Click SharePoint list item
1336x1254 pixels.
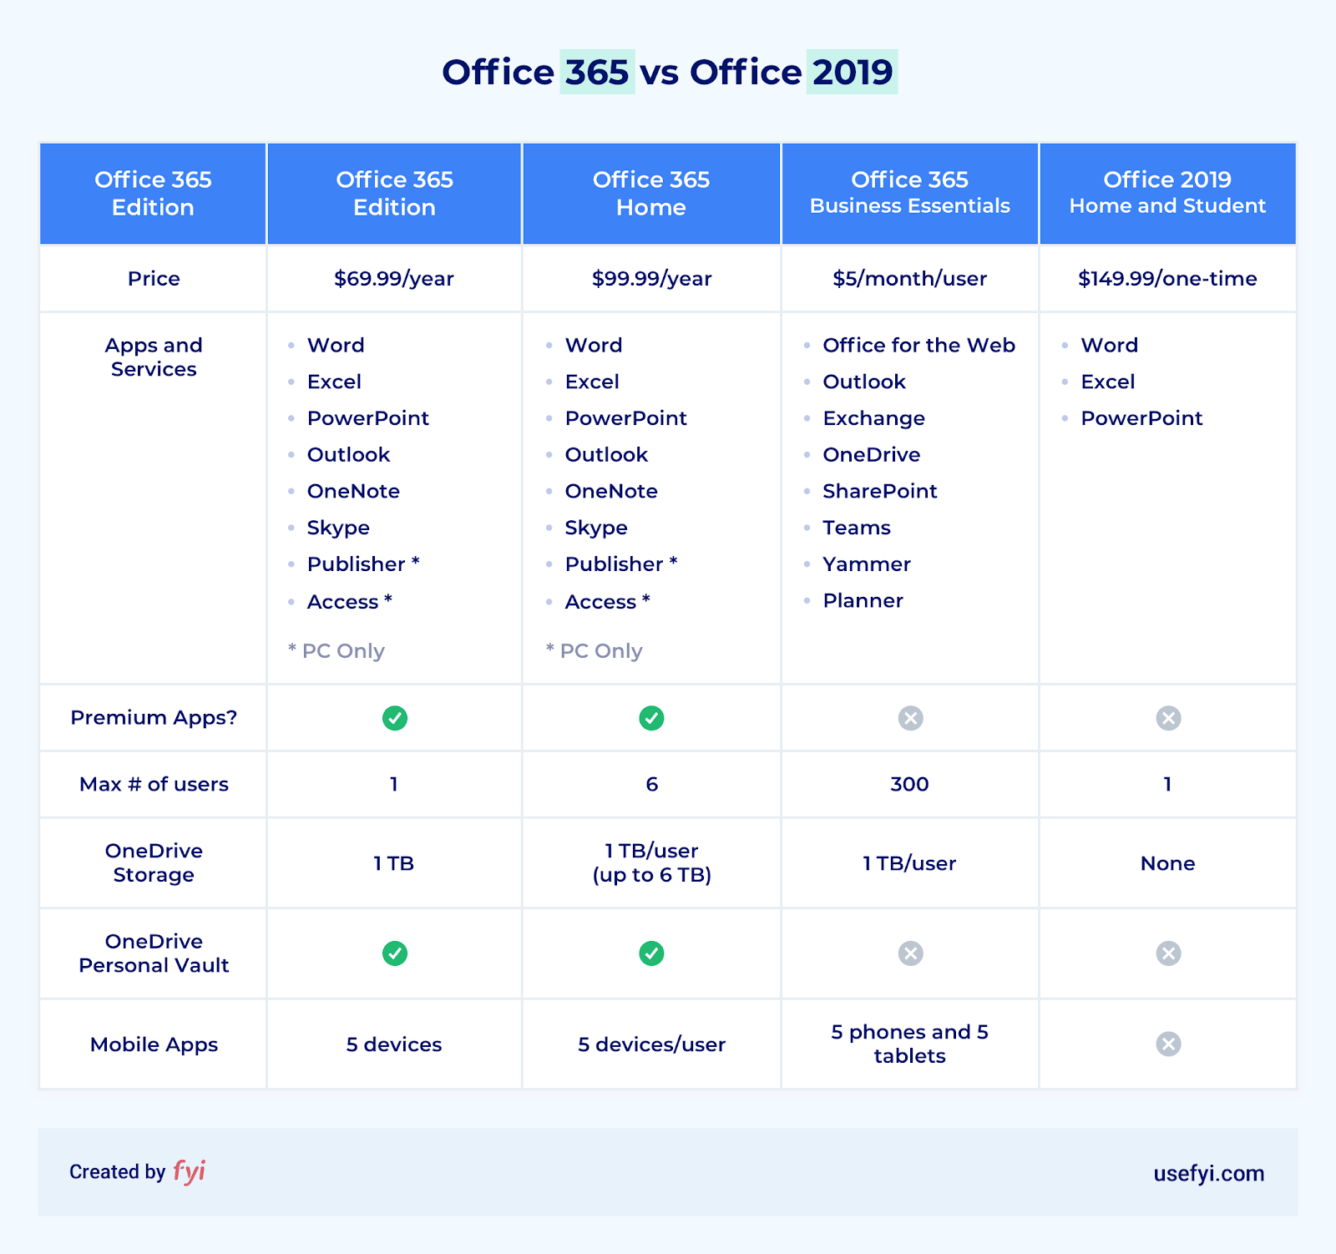pyautogui.click(x=880, y=491)
